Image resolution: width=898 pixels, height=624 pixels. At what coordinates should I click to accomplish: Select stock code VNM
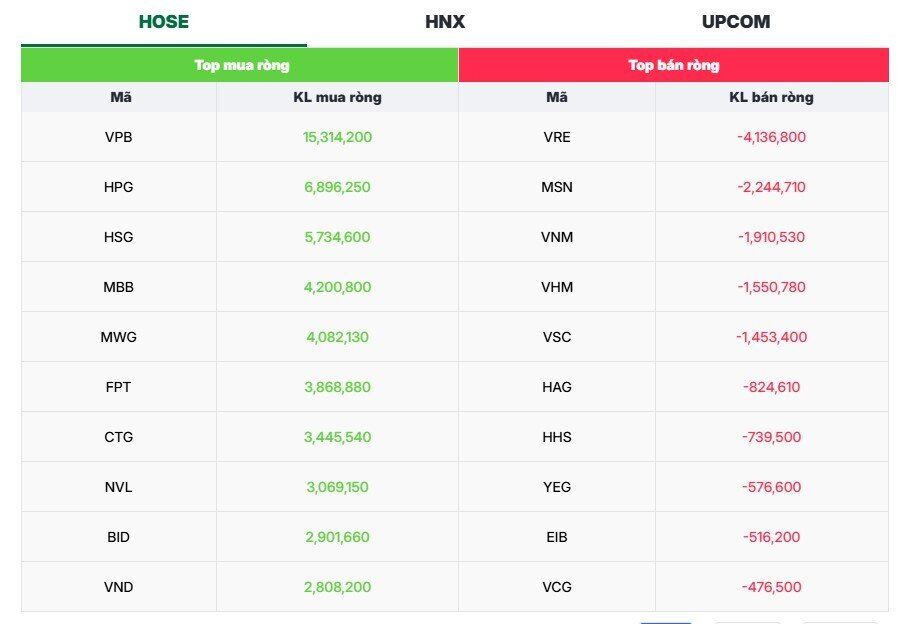click(557, 237)
